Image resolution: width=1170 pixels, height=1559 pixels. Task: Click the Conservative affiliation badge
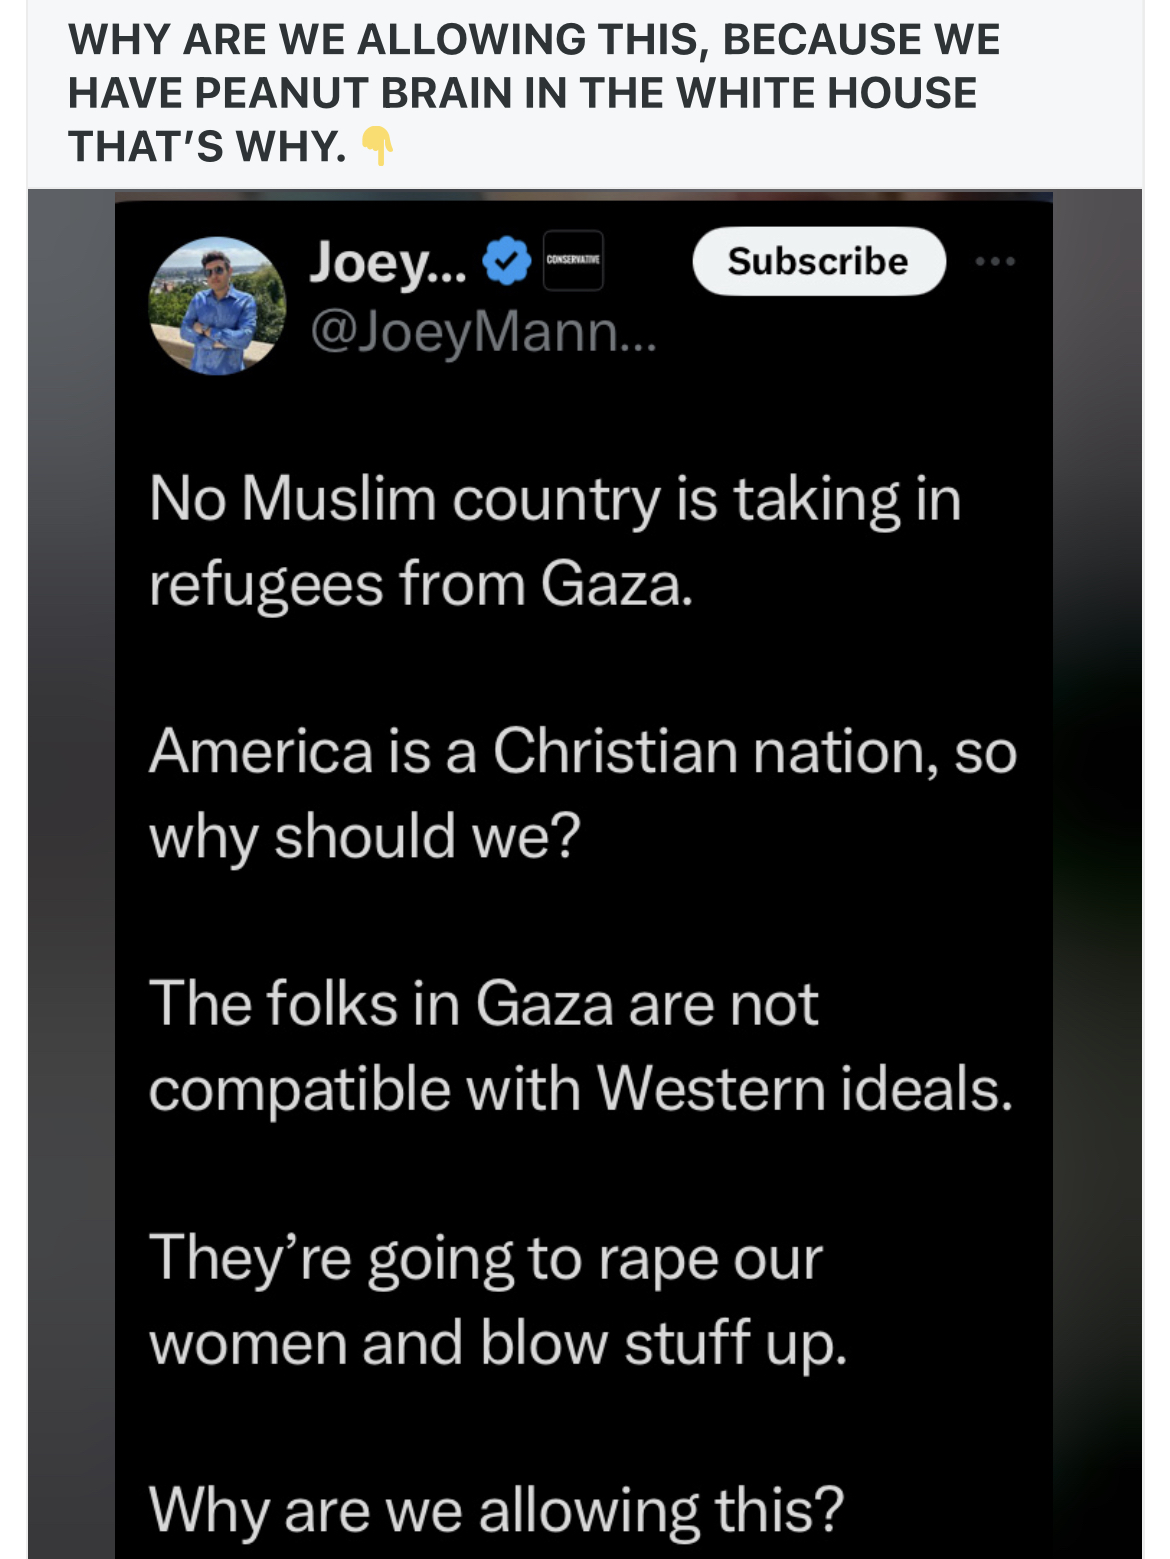click(573, 260)
